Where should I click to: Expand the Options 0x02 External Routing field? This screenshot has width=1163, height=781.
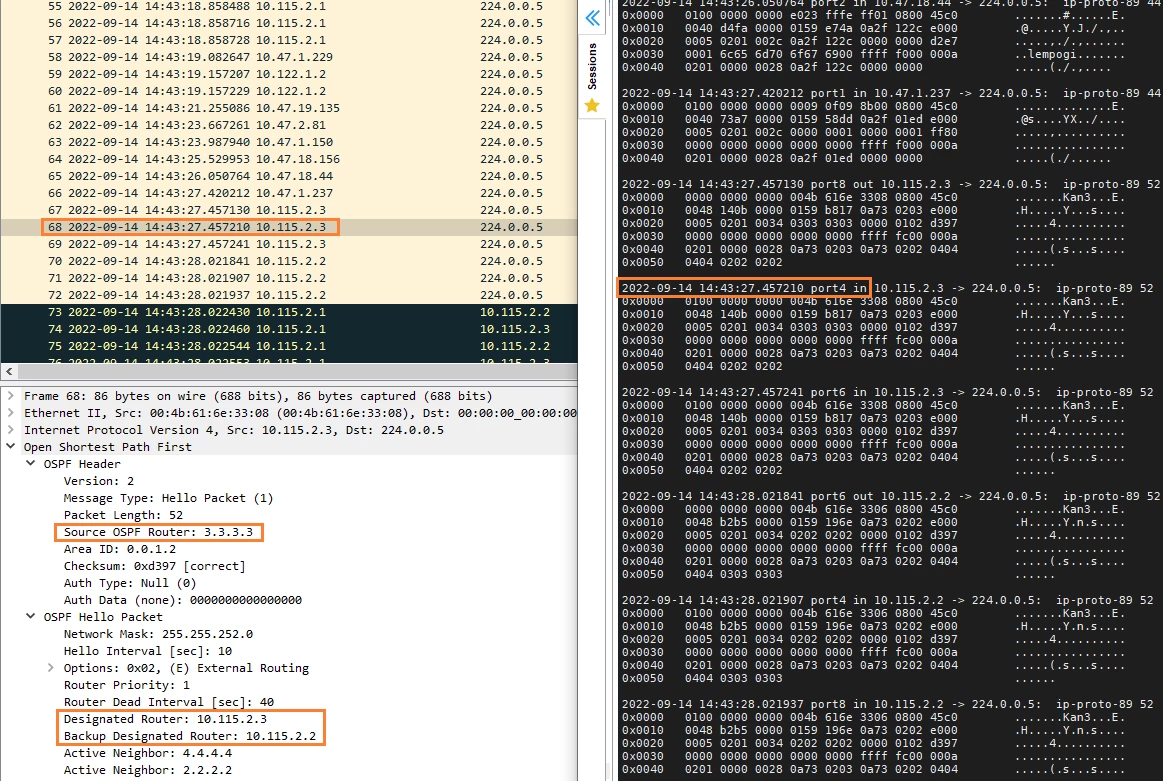click(x=50, y=668)
